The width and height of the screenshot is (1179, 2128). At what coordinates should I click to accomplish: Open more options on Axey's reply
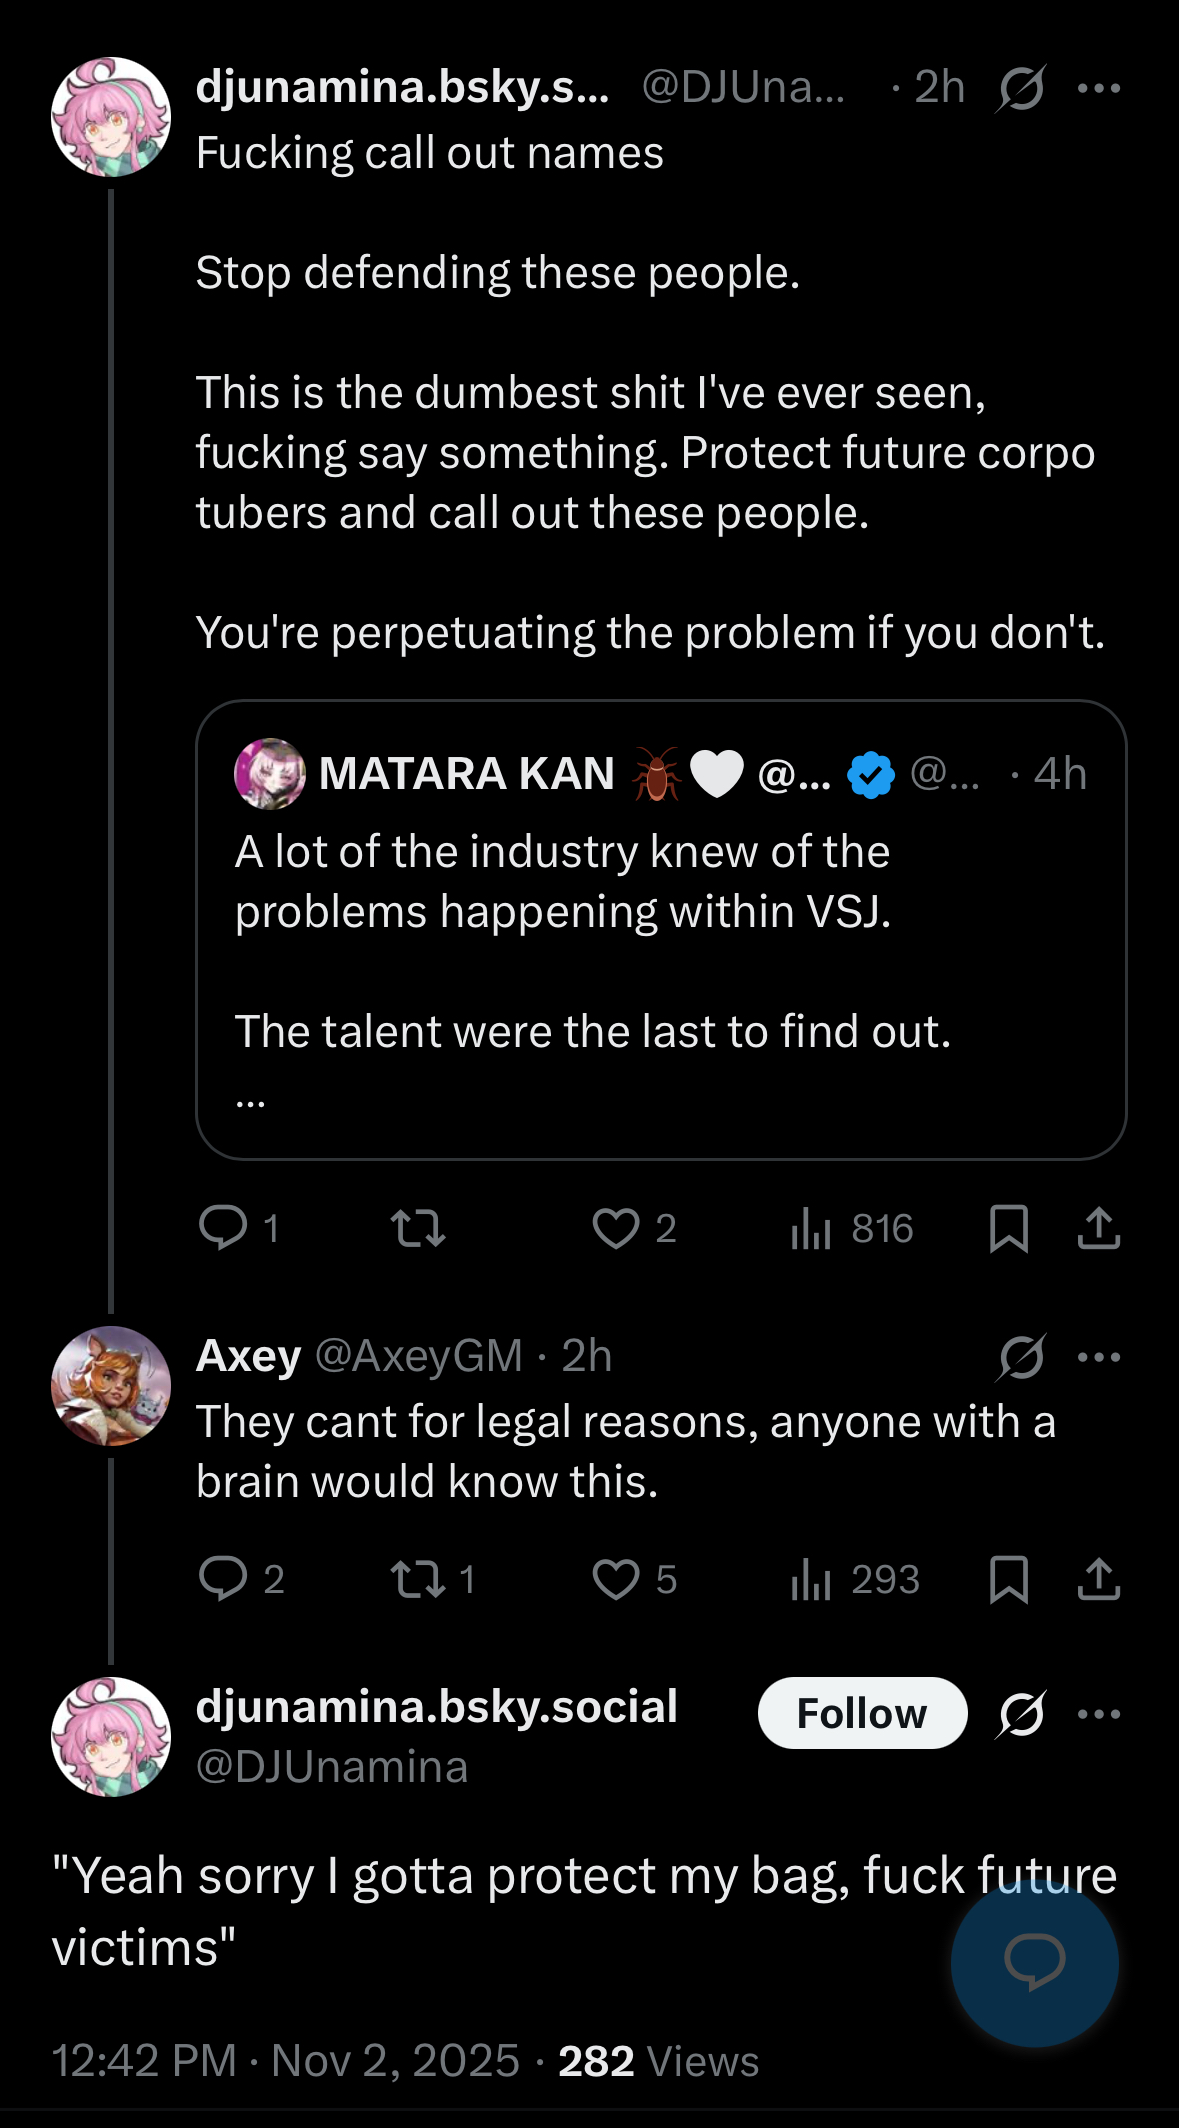pyautogui.click(x=1099, y=1357)
